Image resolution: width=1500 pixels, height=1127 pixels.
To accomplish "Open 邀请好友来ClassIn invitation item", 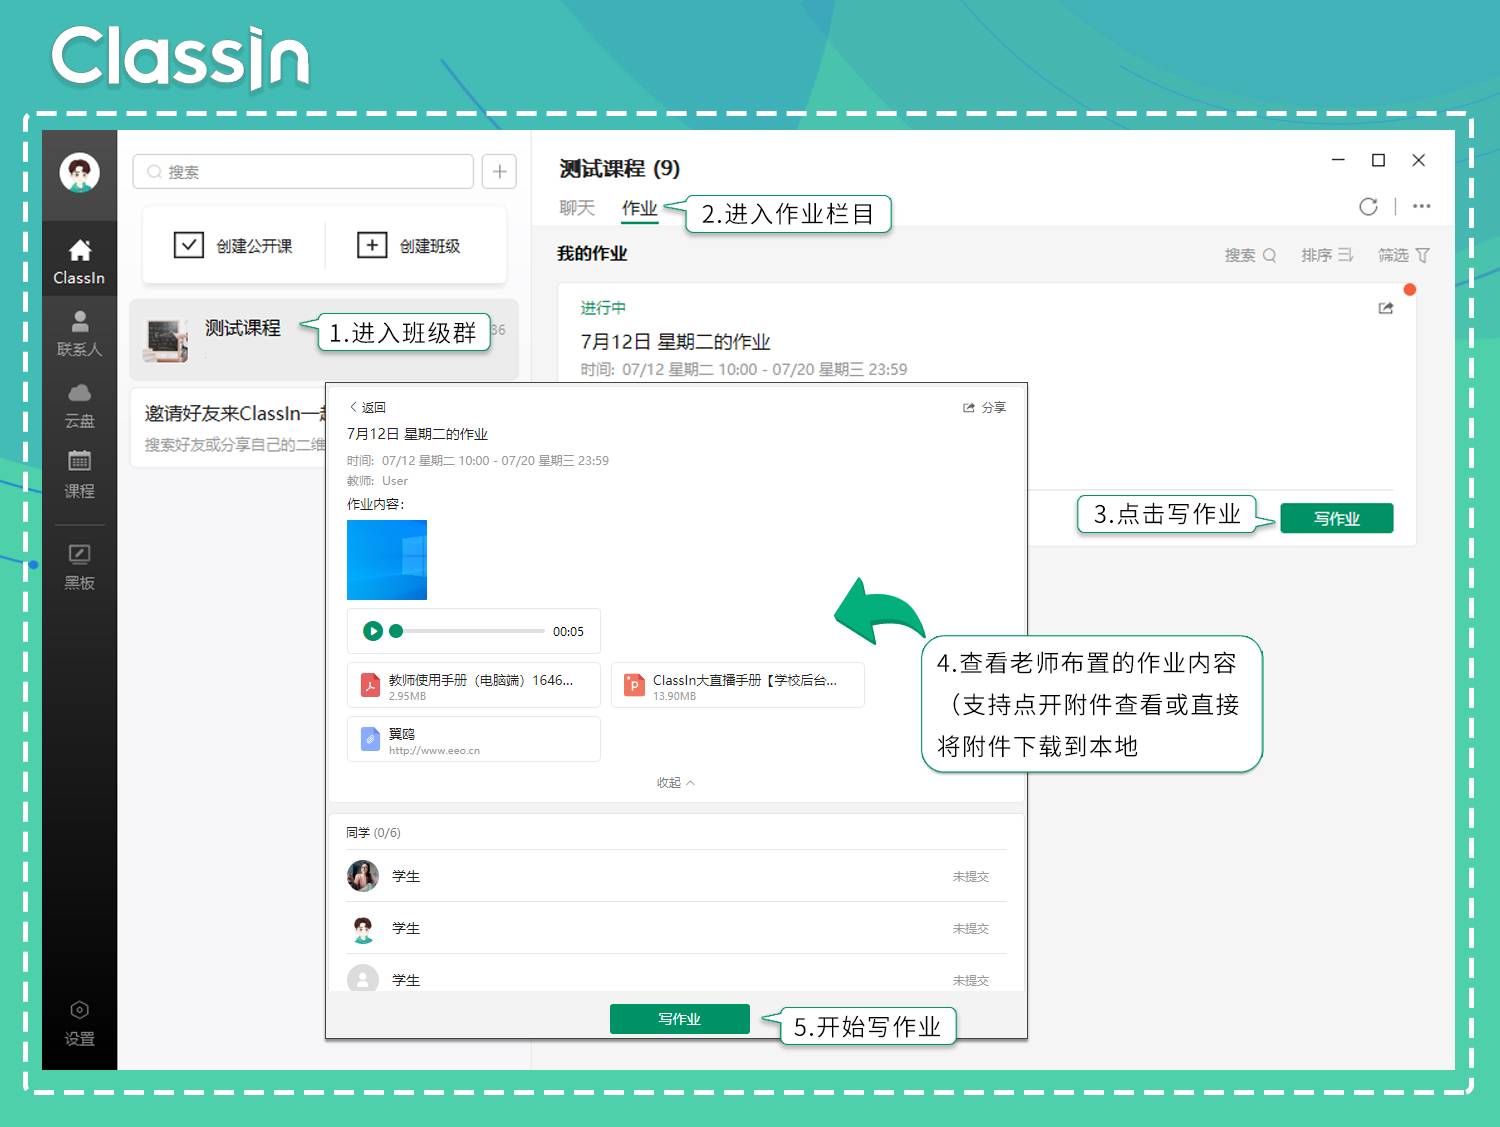I will (229, 427).
